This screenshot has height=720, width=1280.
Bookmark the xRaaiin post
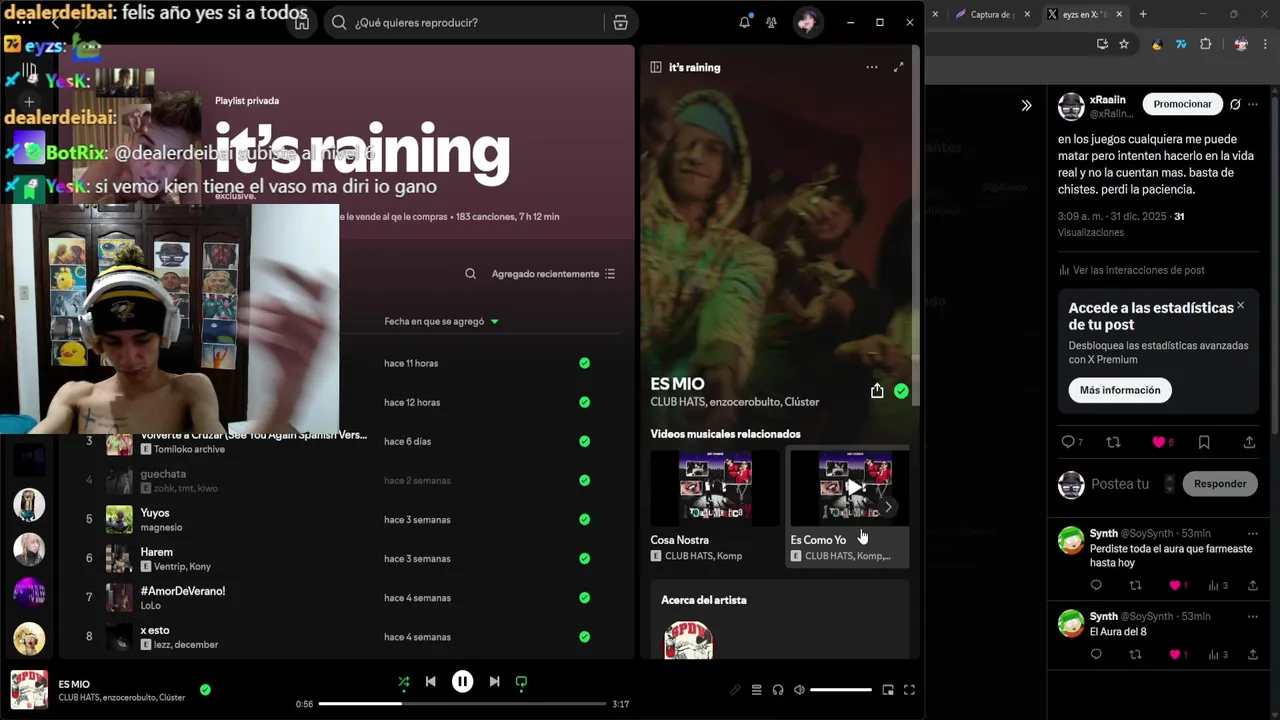pyautogui.click(x=1204, y=442)
